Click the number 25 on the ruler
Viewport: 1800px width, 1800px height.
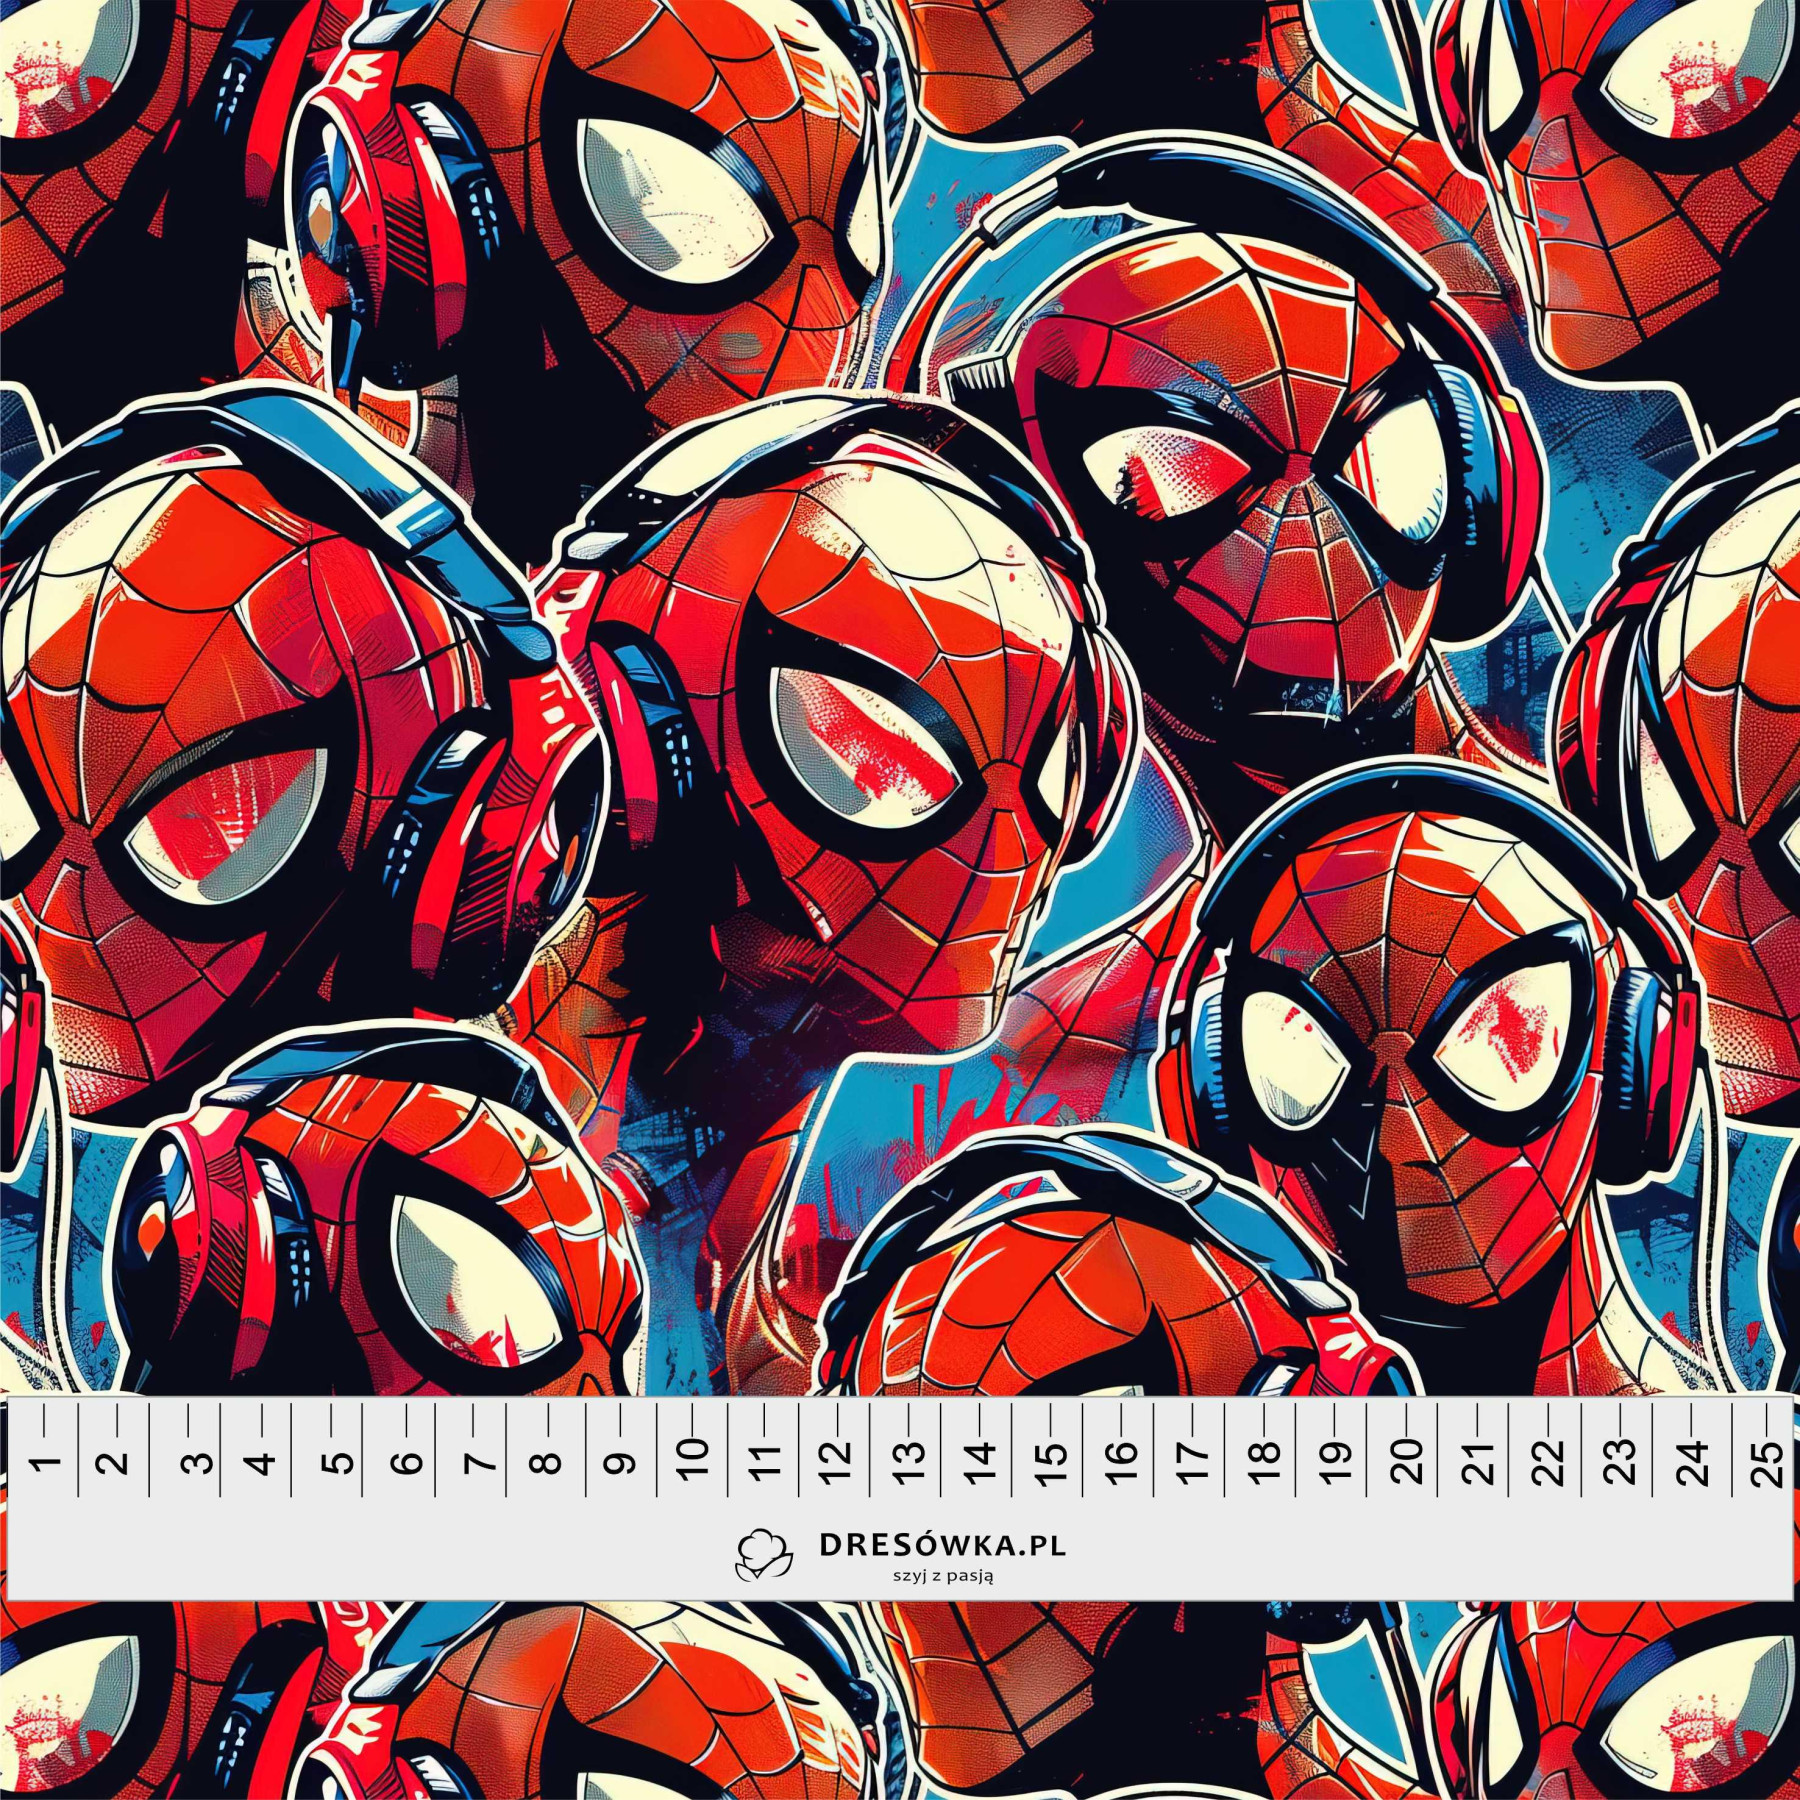click(x=1767, y=1463)
